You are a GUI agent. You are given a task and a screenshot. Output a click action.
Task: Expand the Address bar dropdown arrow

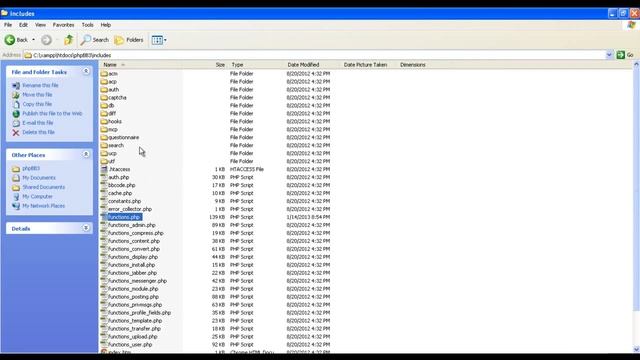click(x=609, y=55)
